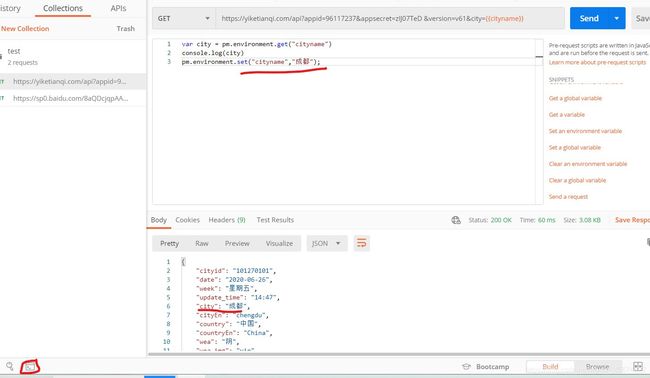650x378 pixels.
Task: Open the Test Results tab
Action: pos(275,220)
